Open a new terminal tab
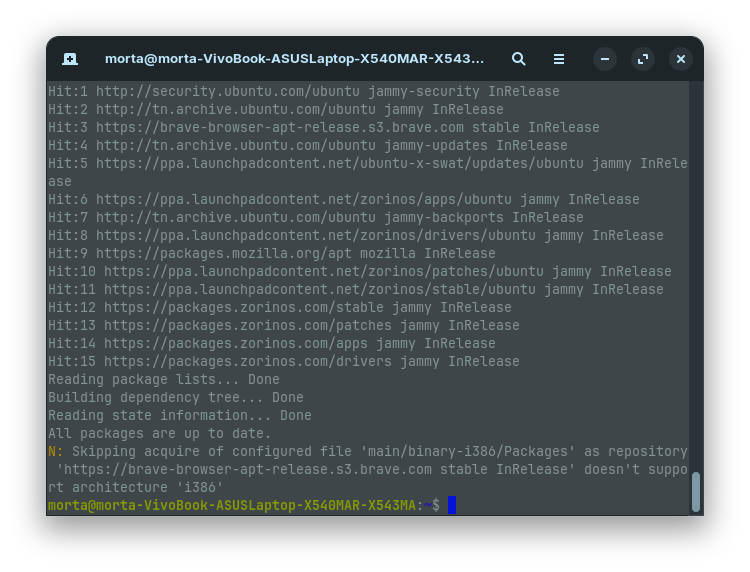750x572 pixels. click(70, 59)
